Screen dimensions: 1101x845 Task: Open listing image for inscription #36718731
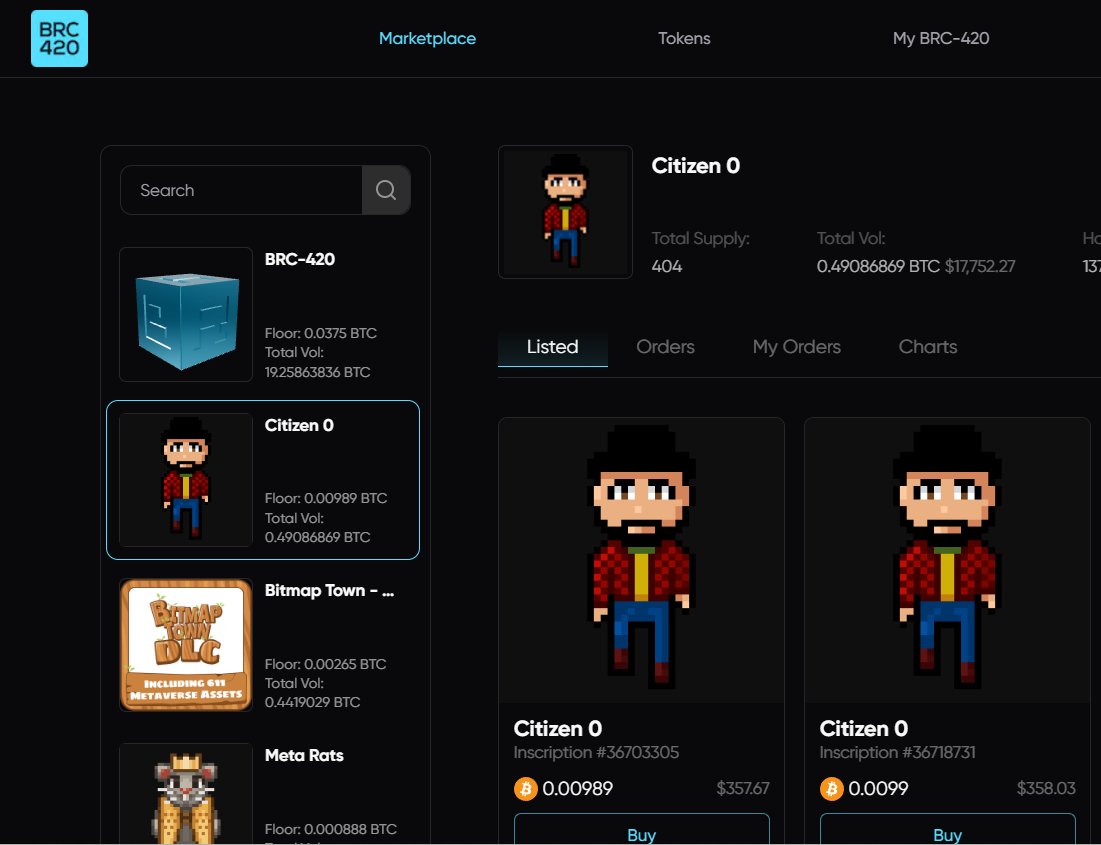coord(948,560)
